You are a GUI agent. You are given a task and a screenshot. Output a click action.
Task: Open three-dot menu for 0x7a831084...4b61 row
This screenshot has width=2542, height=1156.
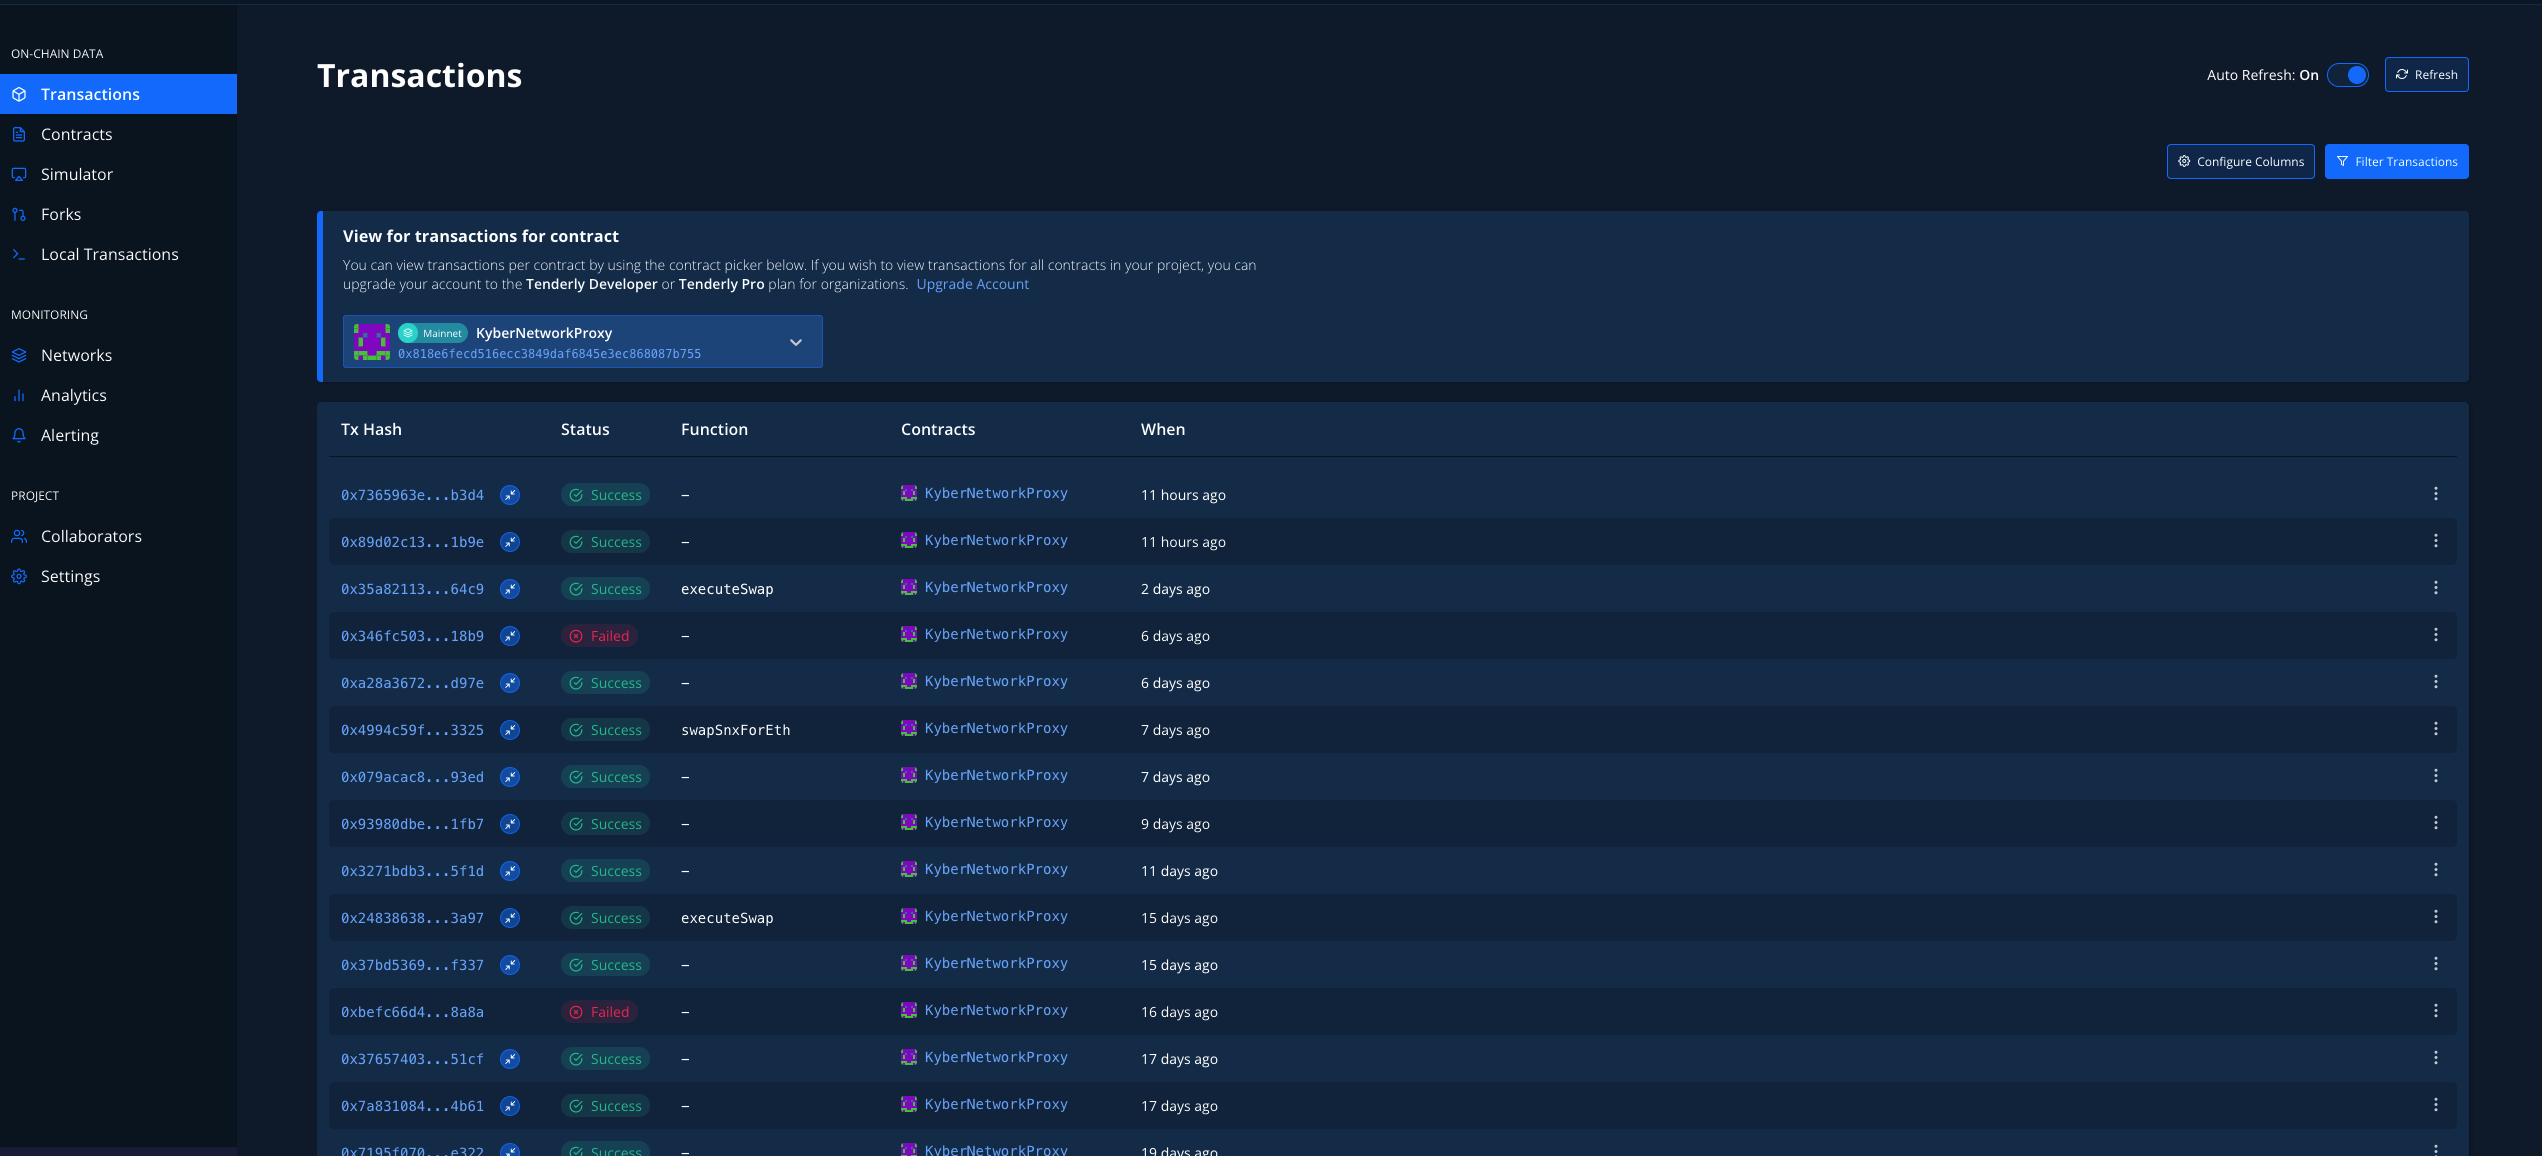pos(2436,1105)
